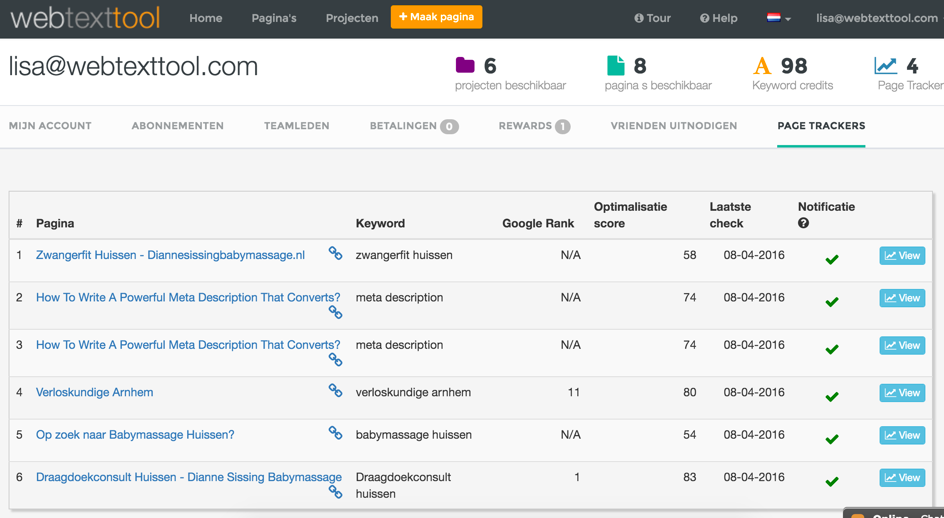Toggle notification checkmark for verloskundige arnhem row
This screenshot has width=944, height=518.
click(831, 396)
